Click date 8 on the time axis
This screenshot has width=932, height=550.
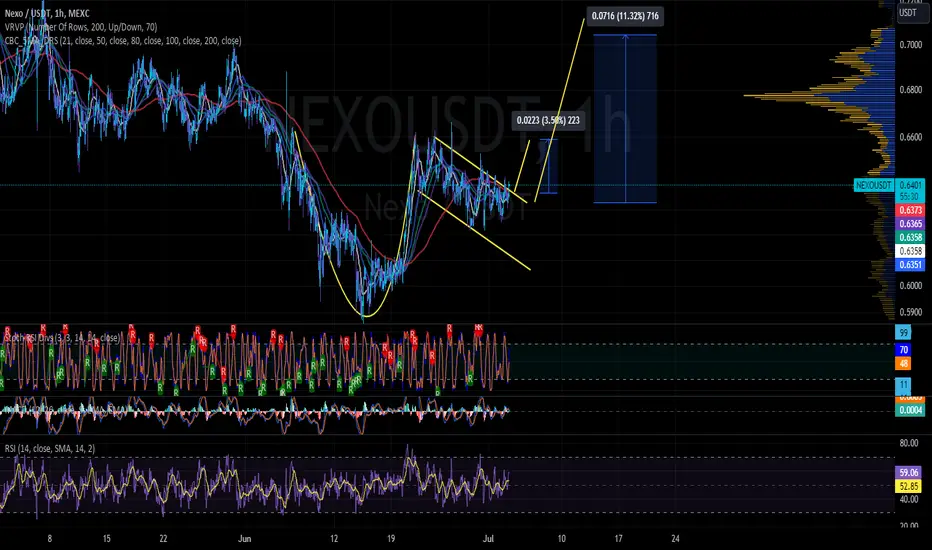tap(49, 539)
